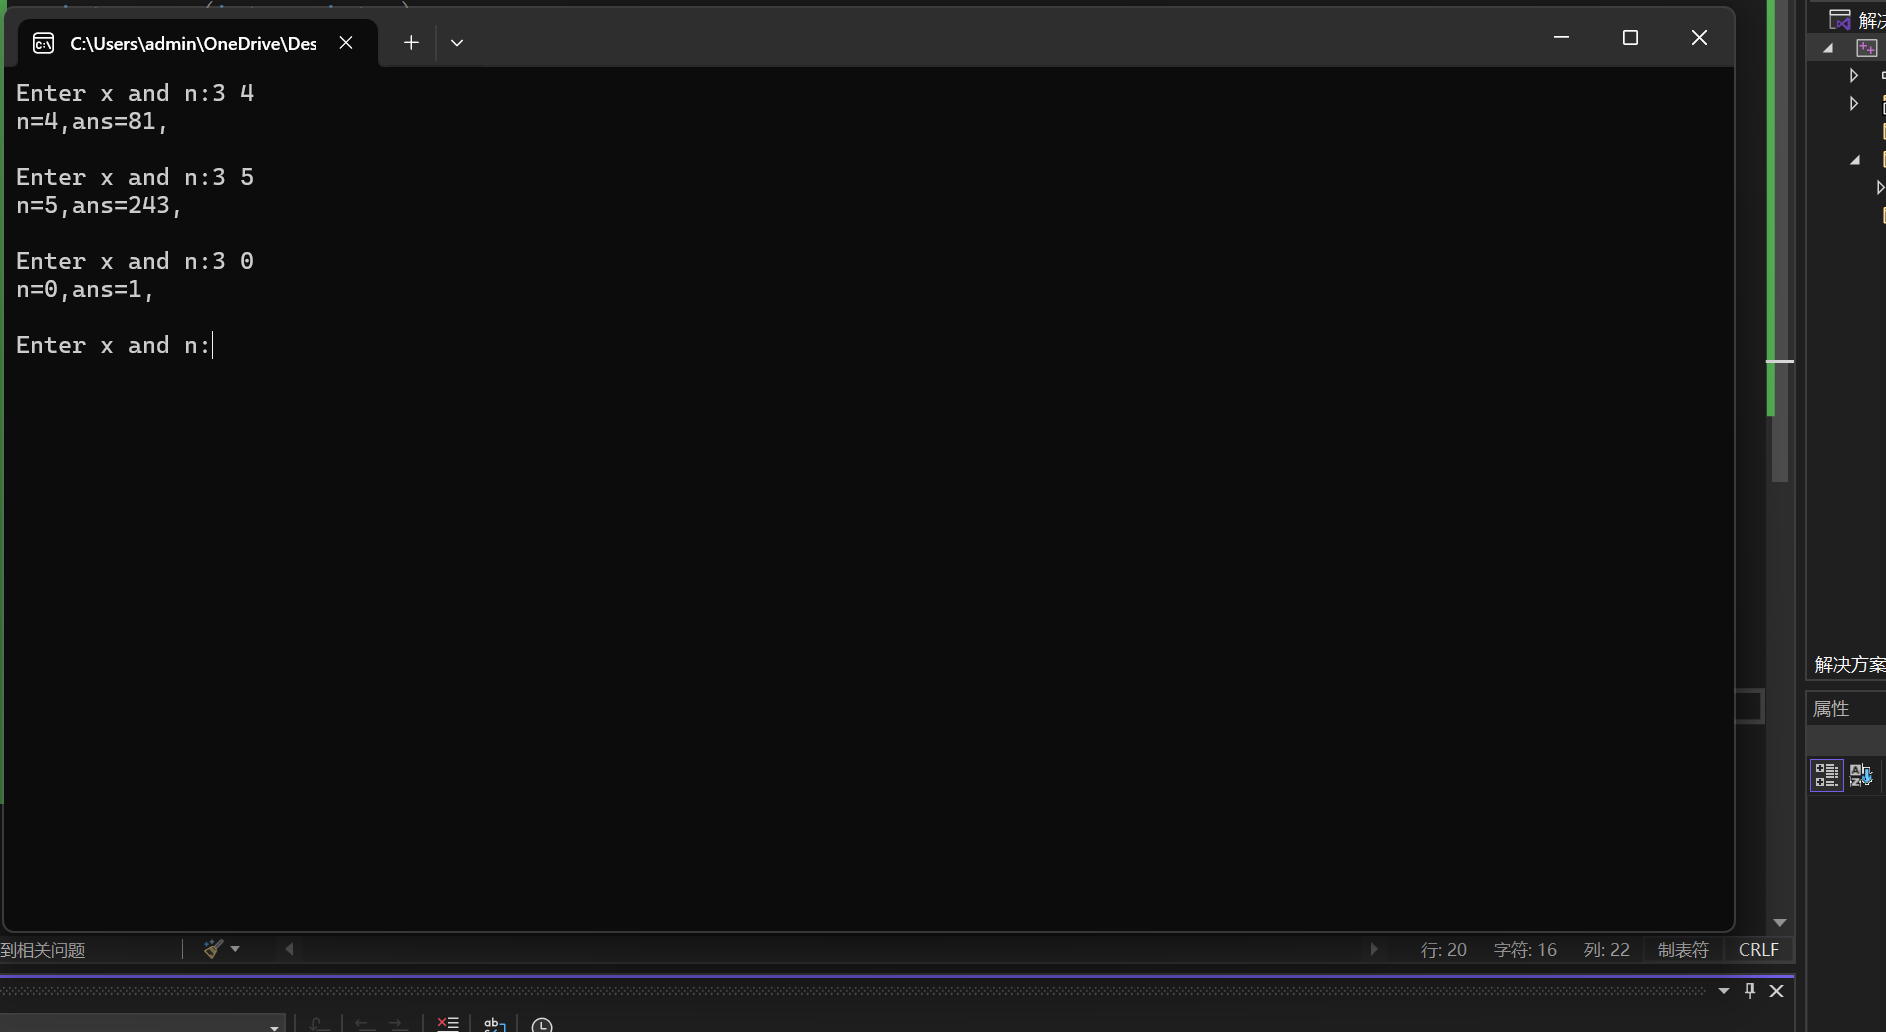Image resolution: width=1886 pixels, height=1032 pixels.
Task: Select the C++ project icon in Solution Explorer
Action: (1867, 48)
